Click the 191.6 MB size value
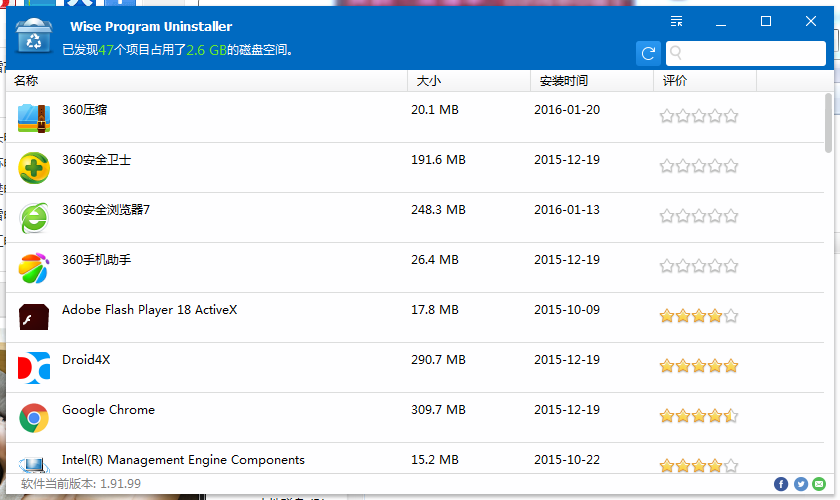This screenshot has width=840, height=500. point(438,160)
